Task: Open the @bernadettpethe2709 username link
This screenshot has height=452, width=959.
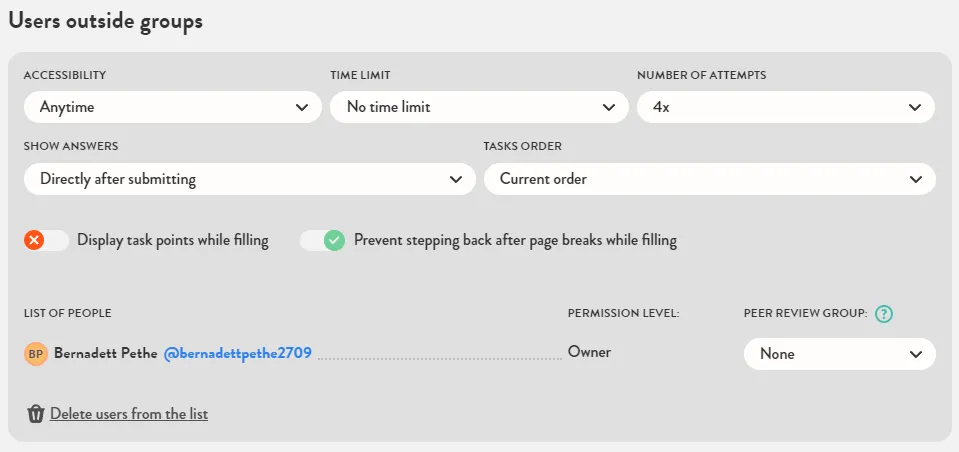Action: click(x=238, y=353)
